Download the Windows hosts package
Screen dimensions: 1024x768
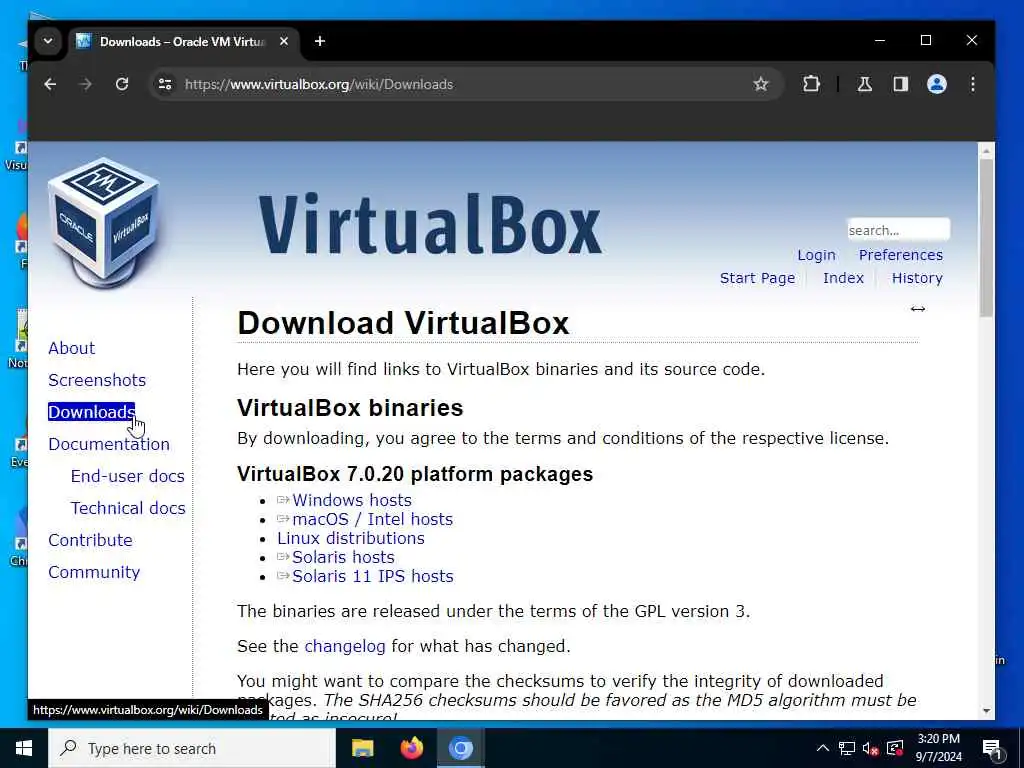(351, 500)
